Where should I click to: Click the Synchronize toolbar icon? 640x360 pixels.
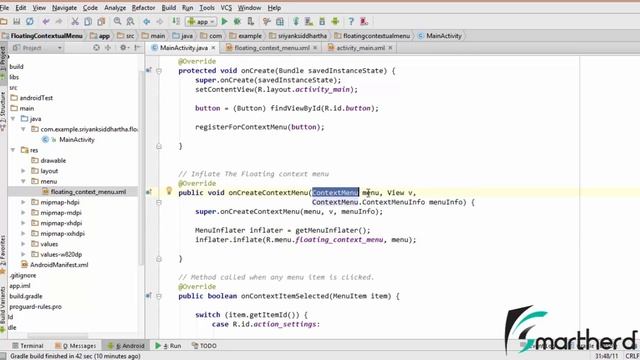[x=30, y=22]
